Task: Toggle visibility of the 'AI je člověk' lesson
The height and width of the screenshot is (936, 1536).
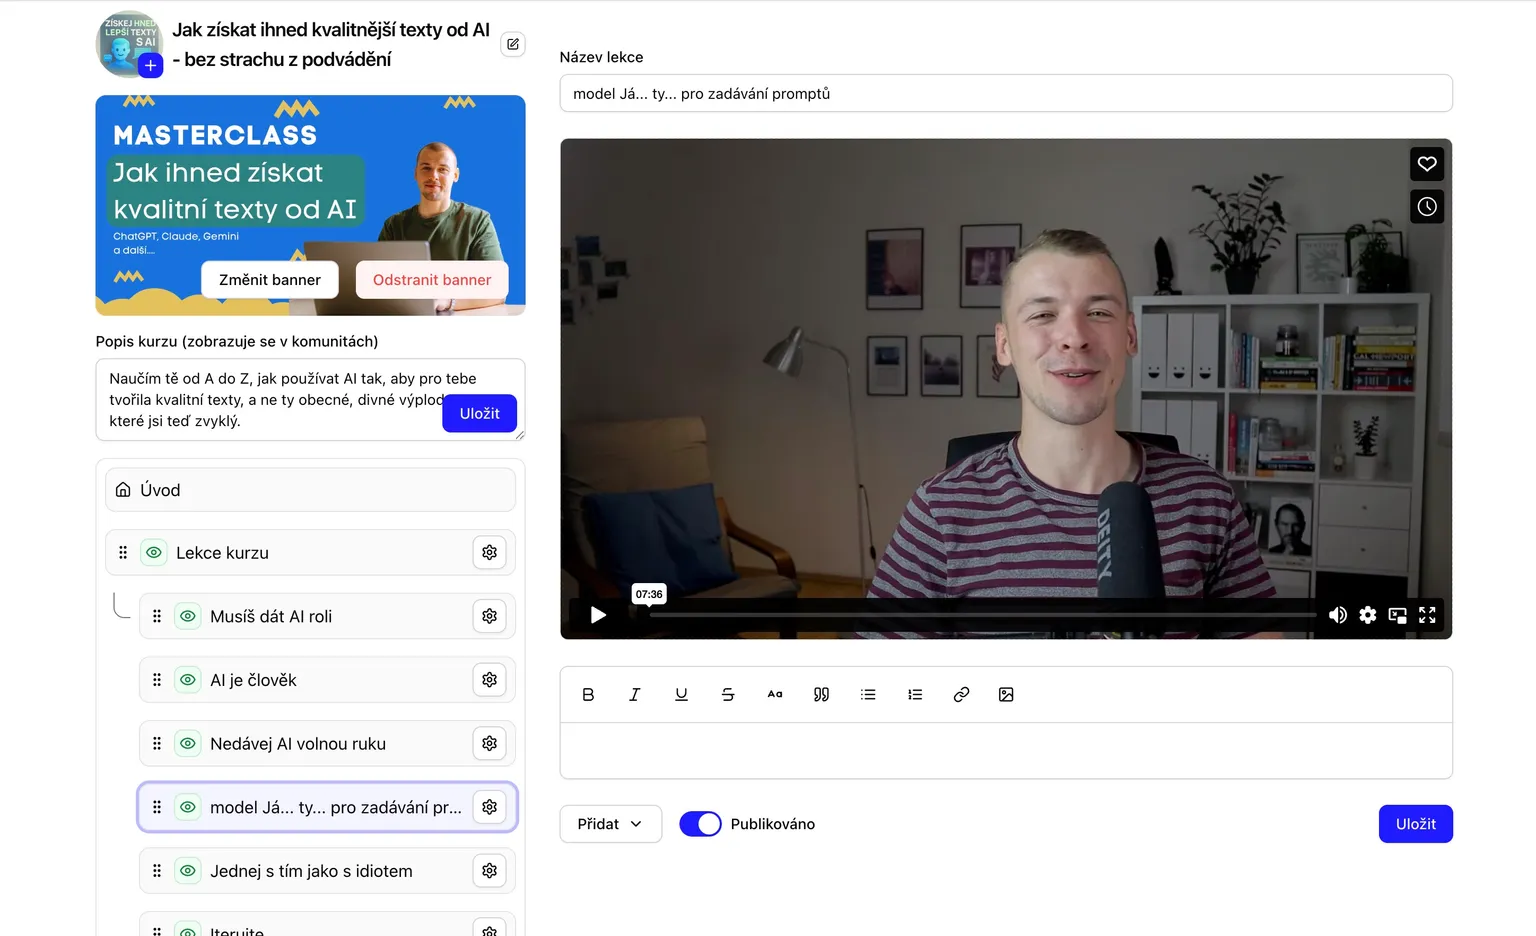Action: coord(188,680)
